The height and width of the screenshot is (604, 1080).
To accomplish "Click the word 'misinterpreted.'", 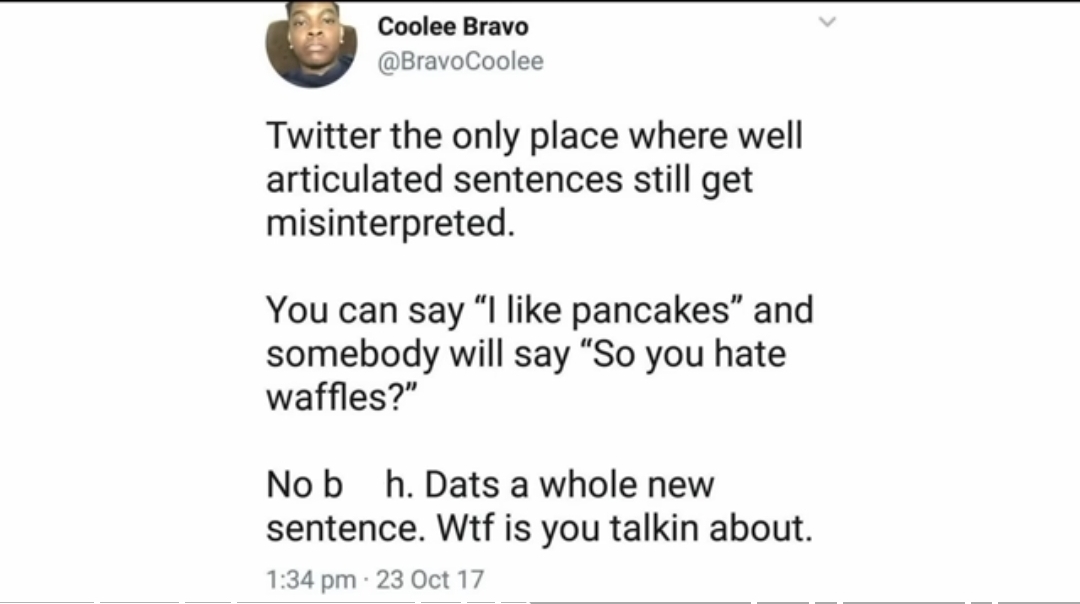I will pyautogui.click(x=390, y=224).
